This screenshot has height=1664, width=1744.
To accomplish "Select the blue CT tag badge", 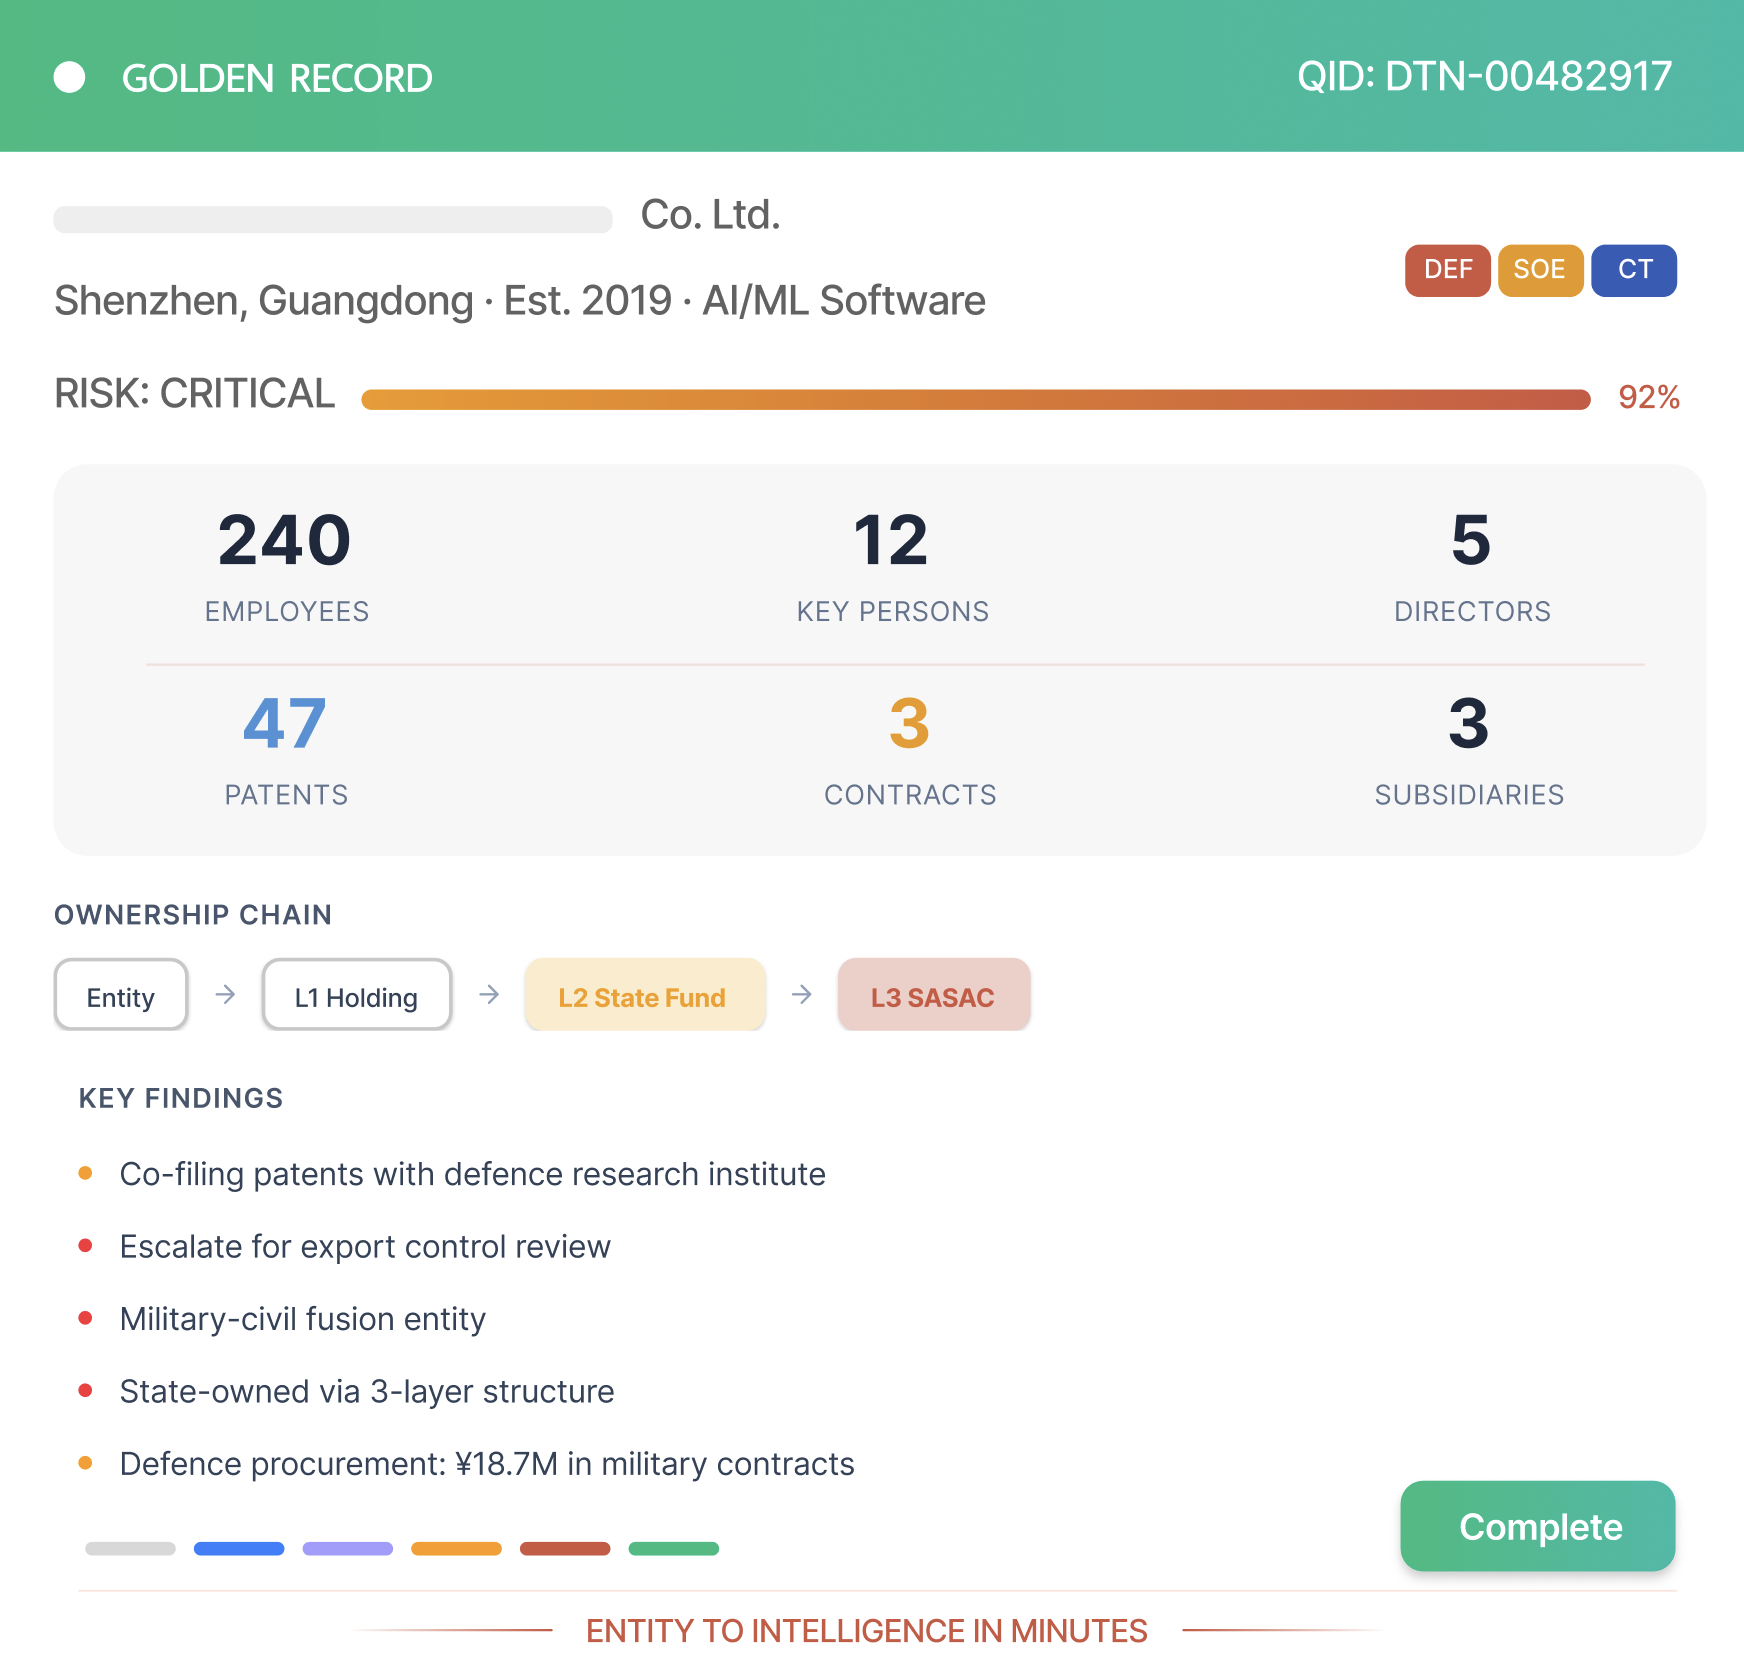I will point(1634,270).
